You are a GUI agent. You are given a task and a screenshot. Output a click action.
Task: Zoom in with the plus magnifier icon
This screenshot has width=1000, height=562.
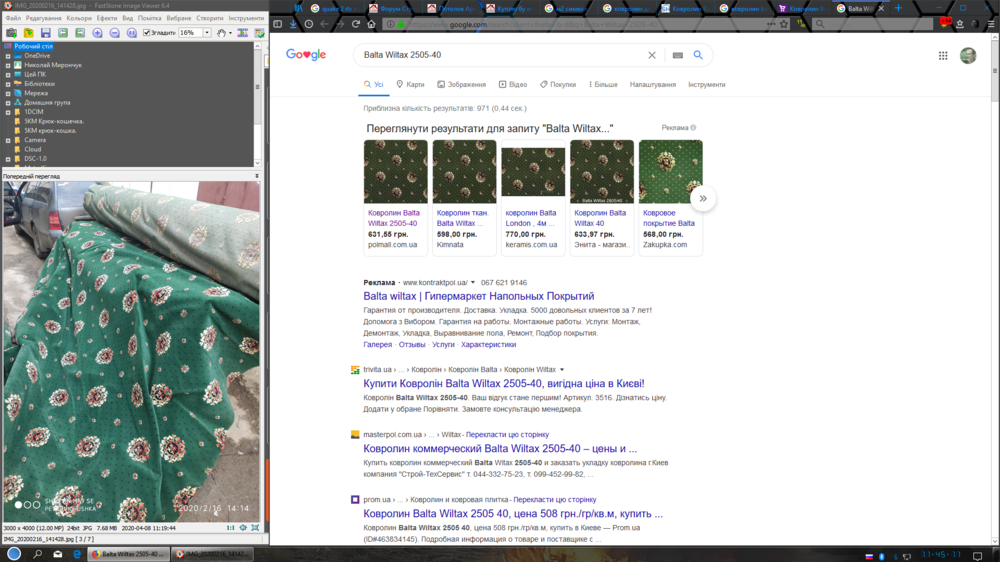(97, 33)
